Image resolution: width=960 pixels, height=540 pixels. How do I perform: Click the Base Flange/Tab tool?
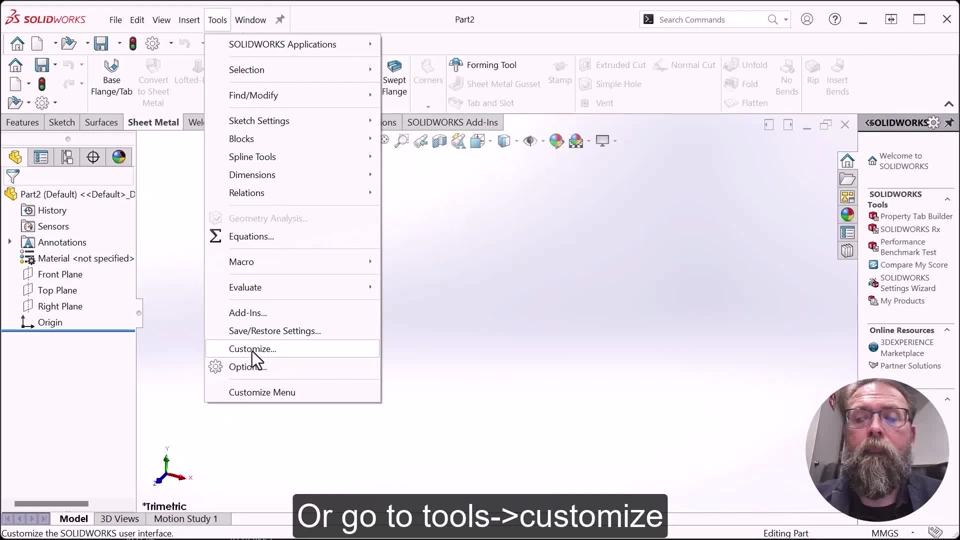pyautogui.click(x=111, y=78)
